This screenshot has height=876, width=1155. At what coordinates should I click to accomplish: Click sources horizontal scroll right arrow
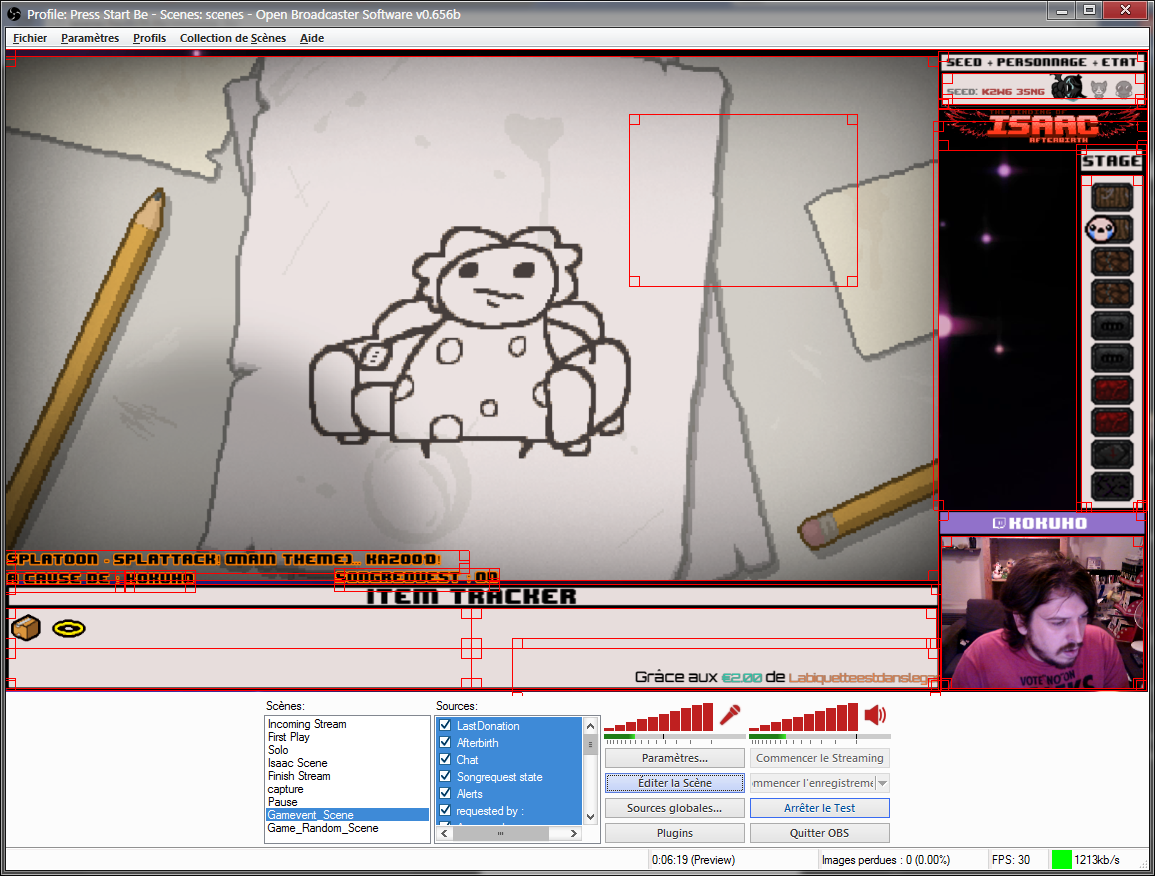574,833
